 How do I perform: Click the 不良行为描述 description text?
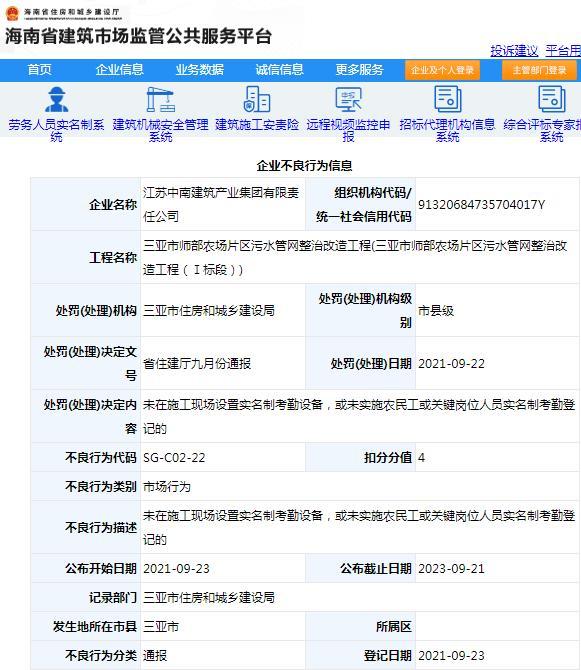[359, 528]
